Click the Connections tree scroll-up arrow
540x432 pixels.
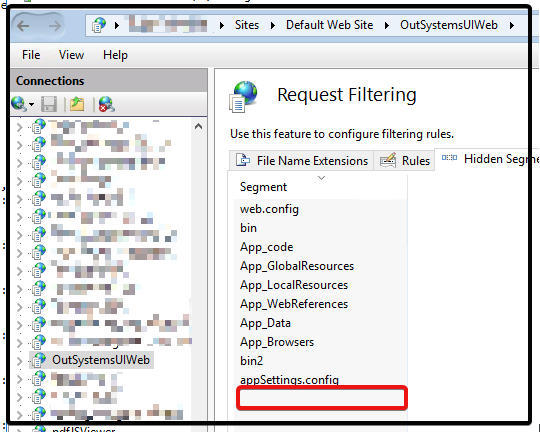coord(198,126)
